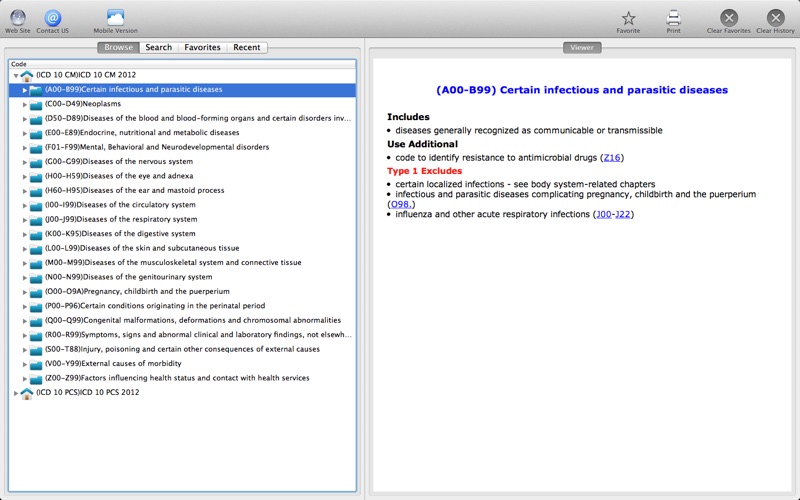Click folder icon for Factors influencing health status row
This screenshot has height=500, width=800.
36,379
